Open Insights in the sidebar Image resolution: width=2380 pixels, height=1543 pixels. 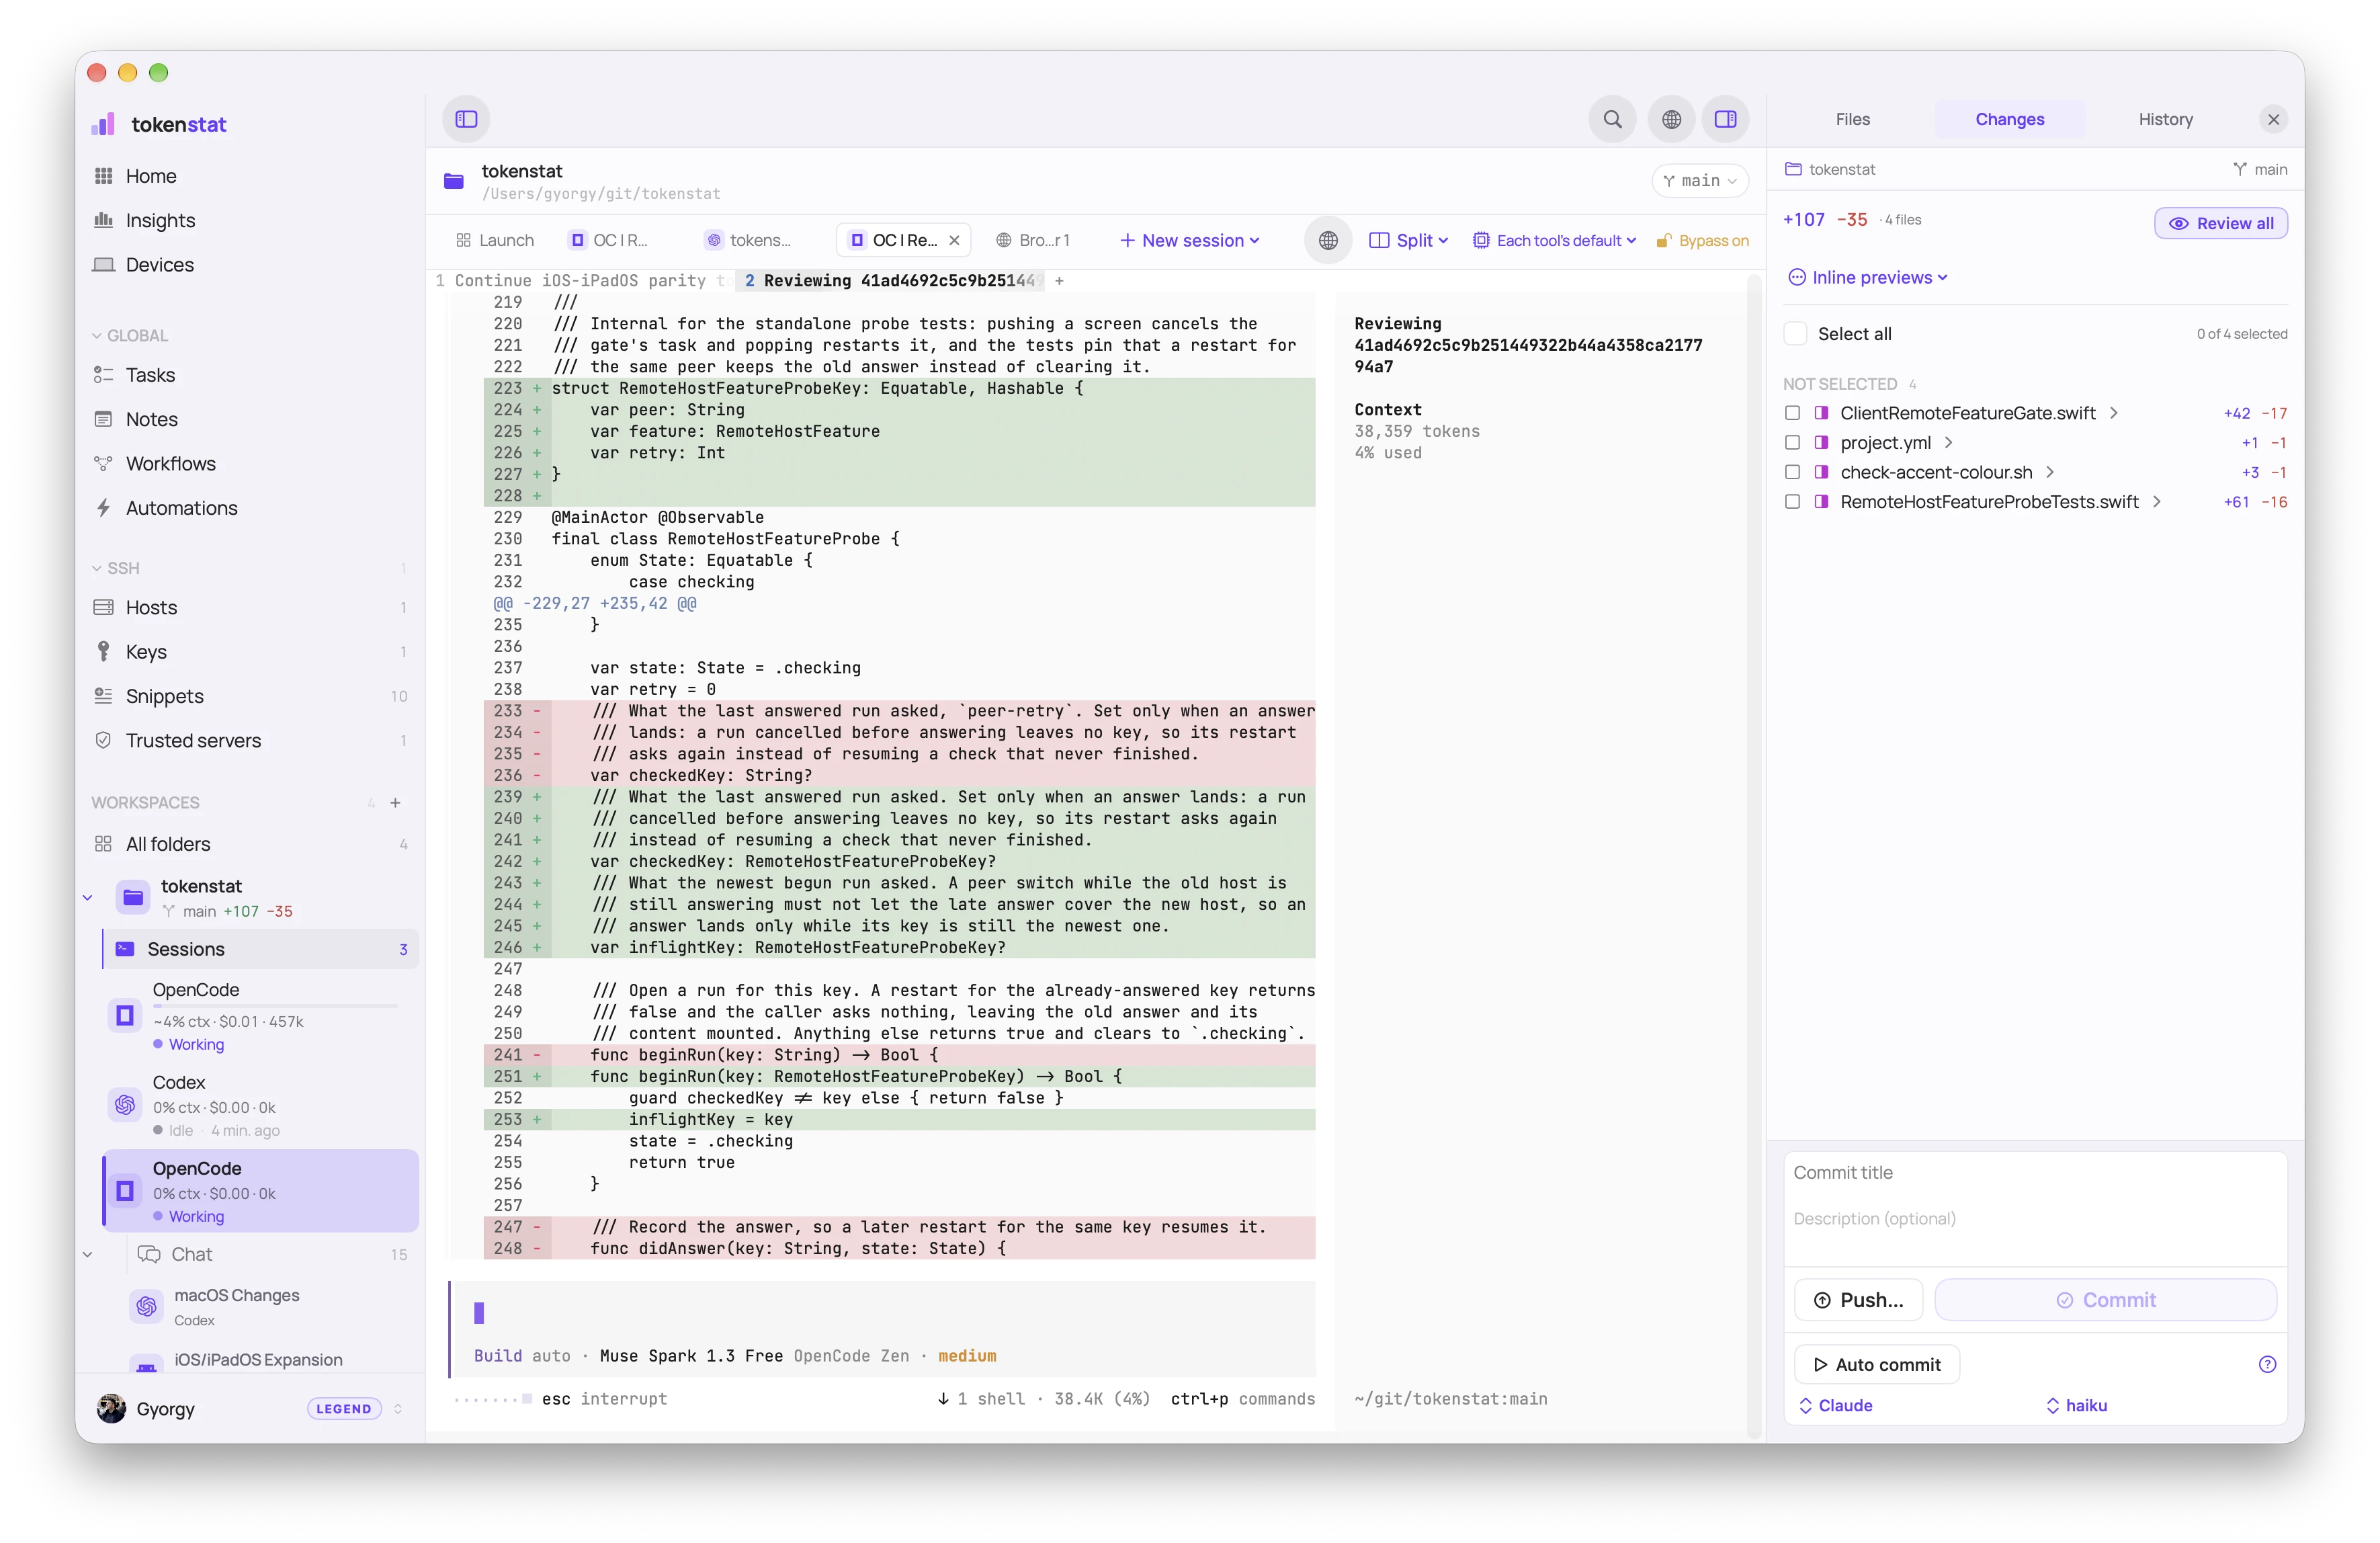160,220
